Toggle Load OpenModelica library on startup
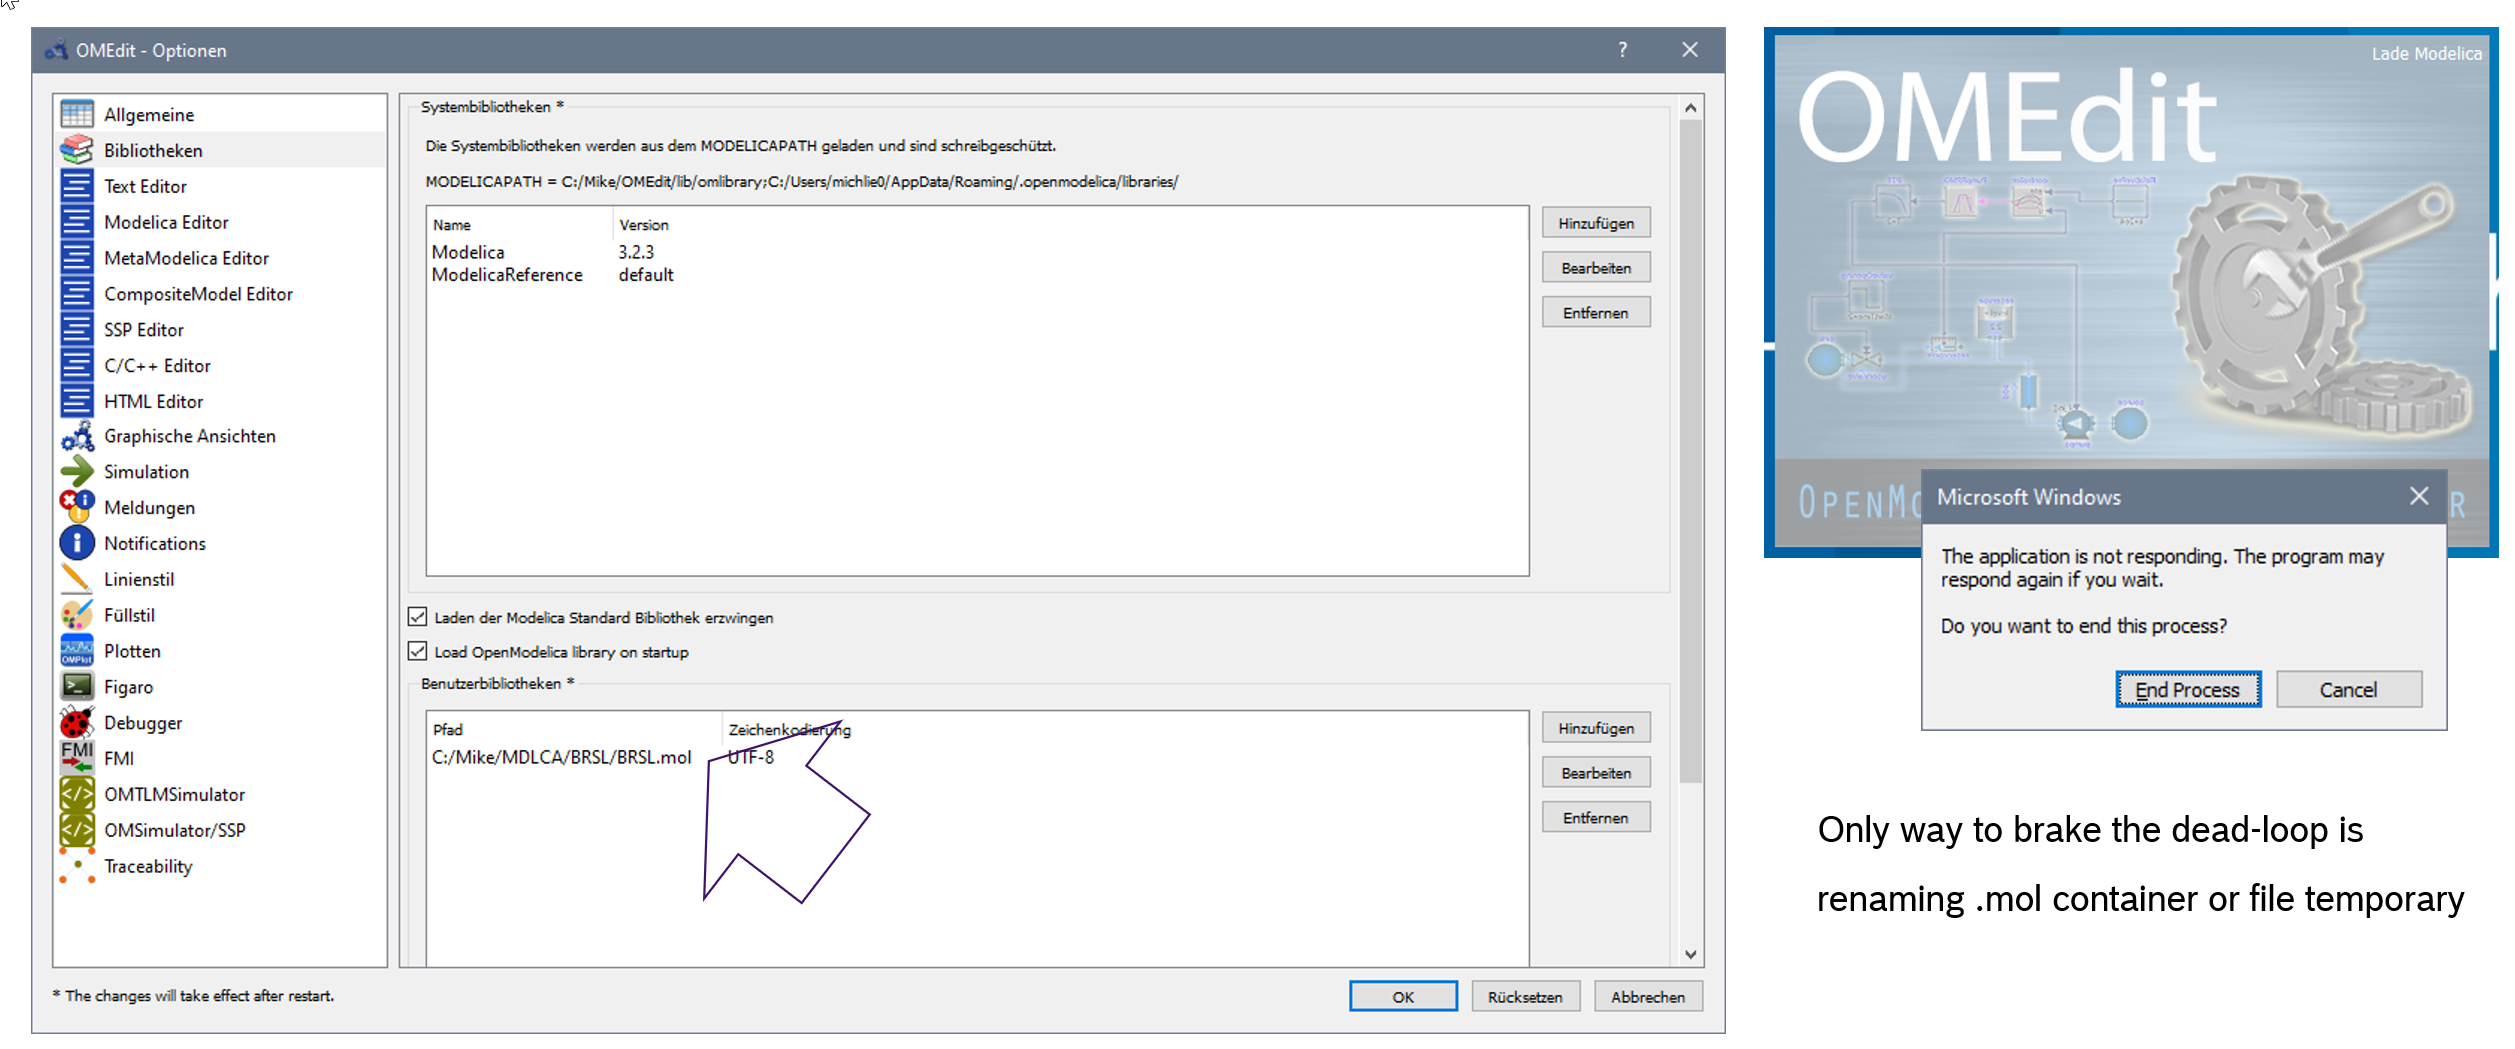The image size is (2515, 1049). click(x=417, y=651)
